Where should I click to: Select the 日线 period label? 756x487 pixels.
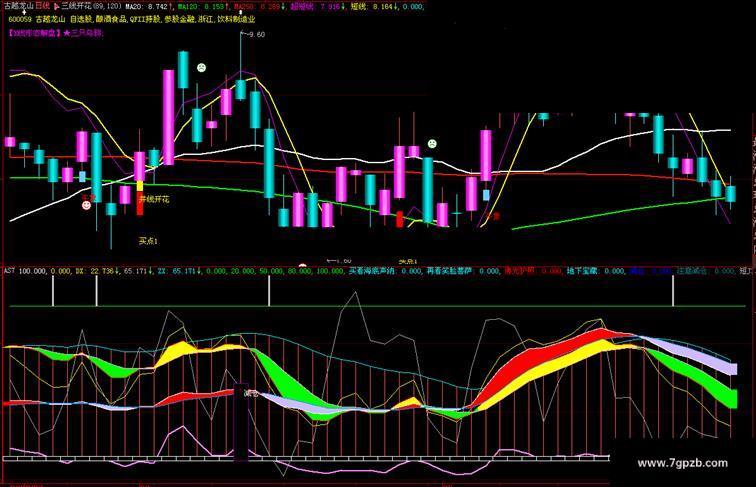[x=43, y=6]
